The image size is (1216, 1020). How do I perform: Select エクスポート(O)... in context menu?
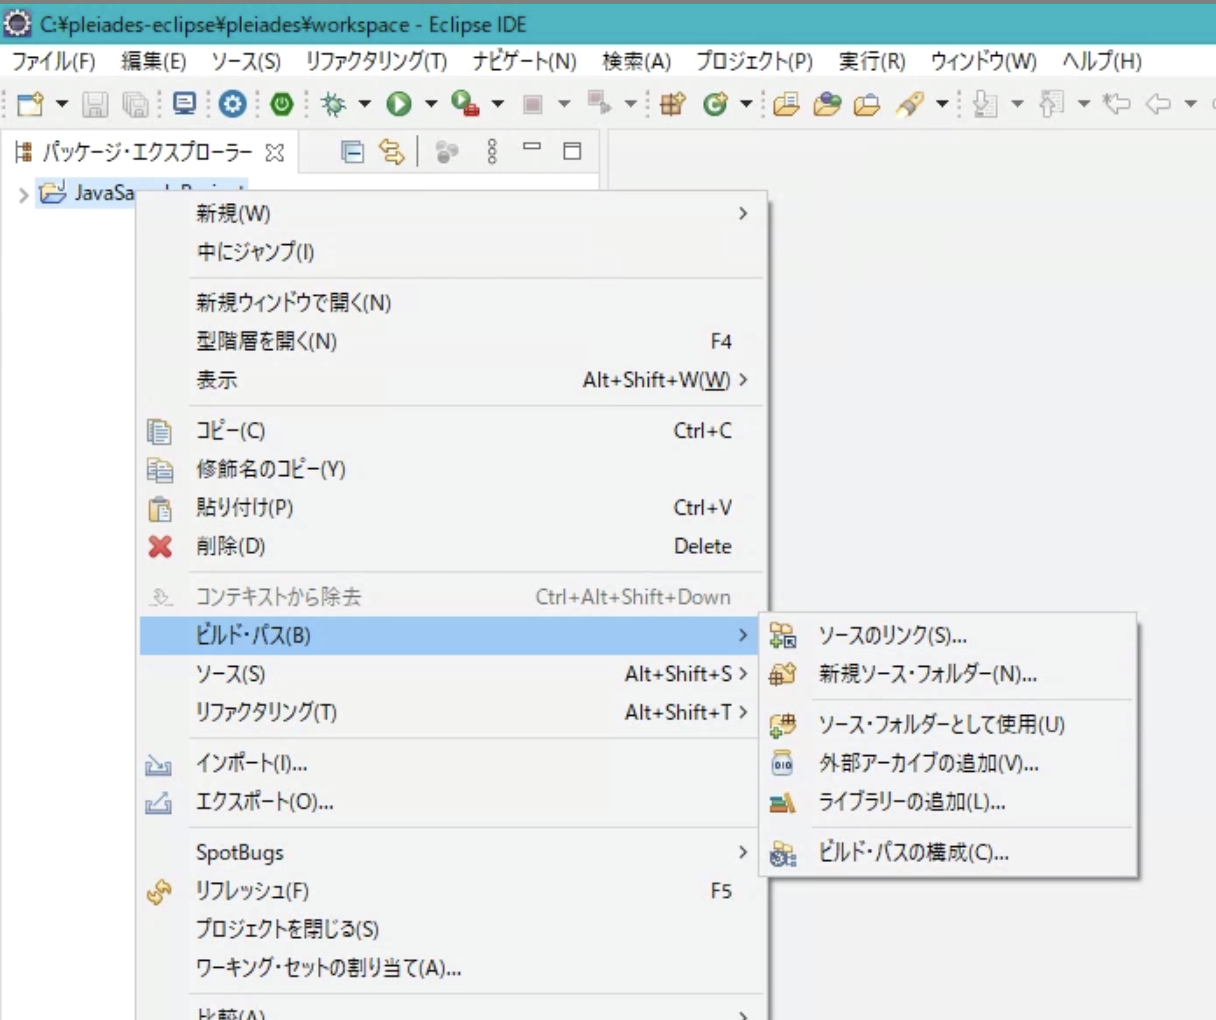(451, 802)
